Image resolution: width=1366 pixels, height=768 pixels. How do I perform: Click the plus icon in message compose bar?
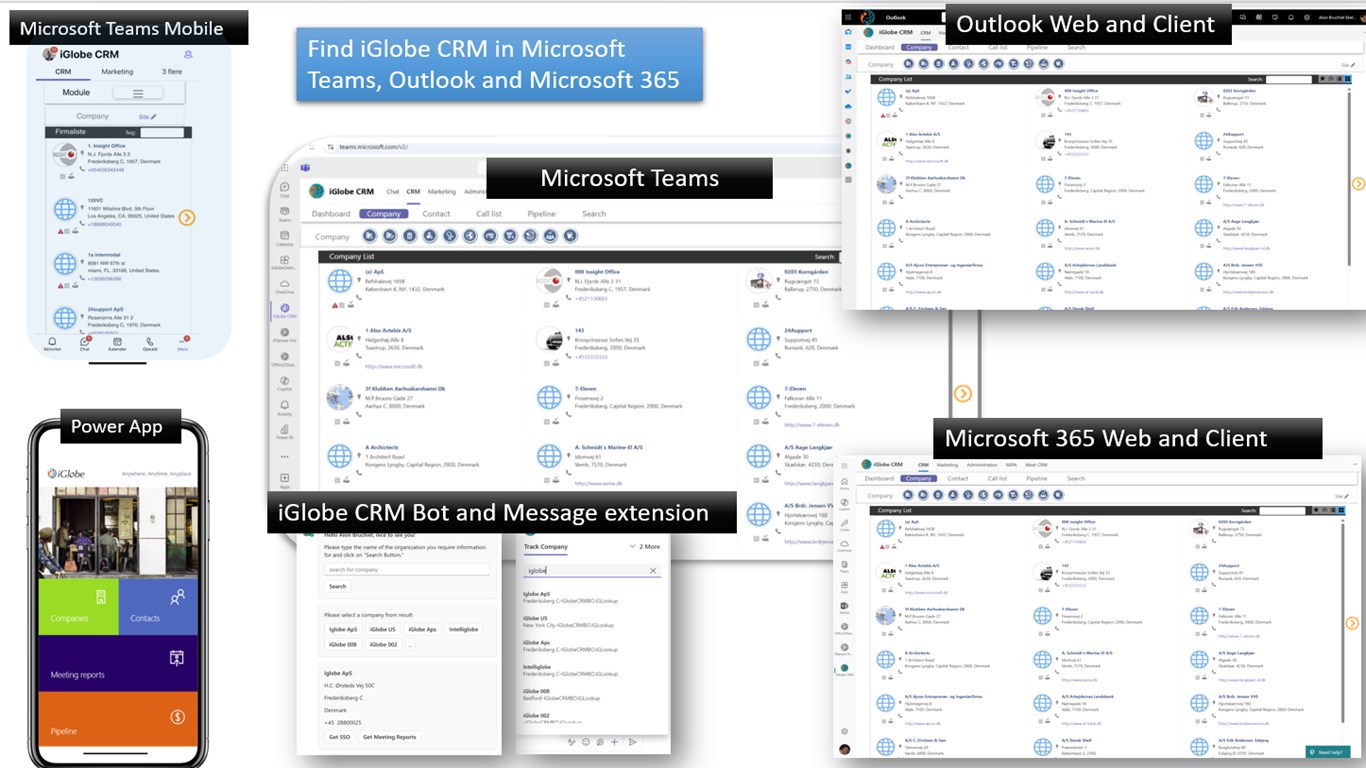pos(614,742)
